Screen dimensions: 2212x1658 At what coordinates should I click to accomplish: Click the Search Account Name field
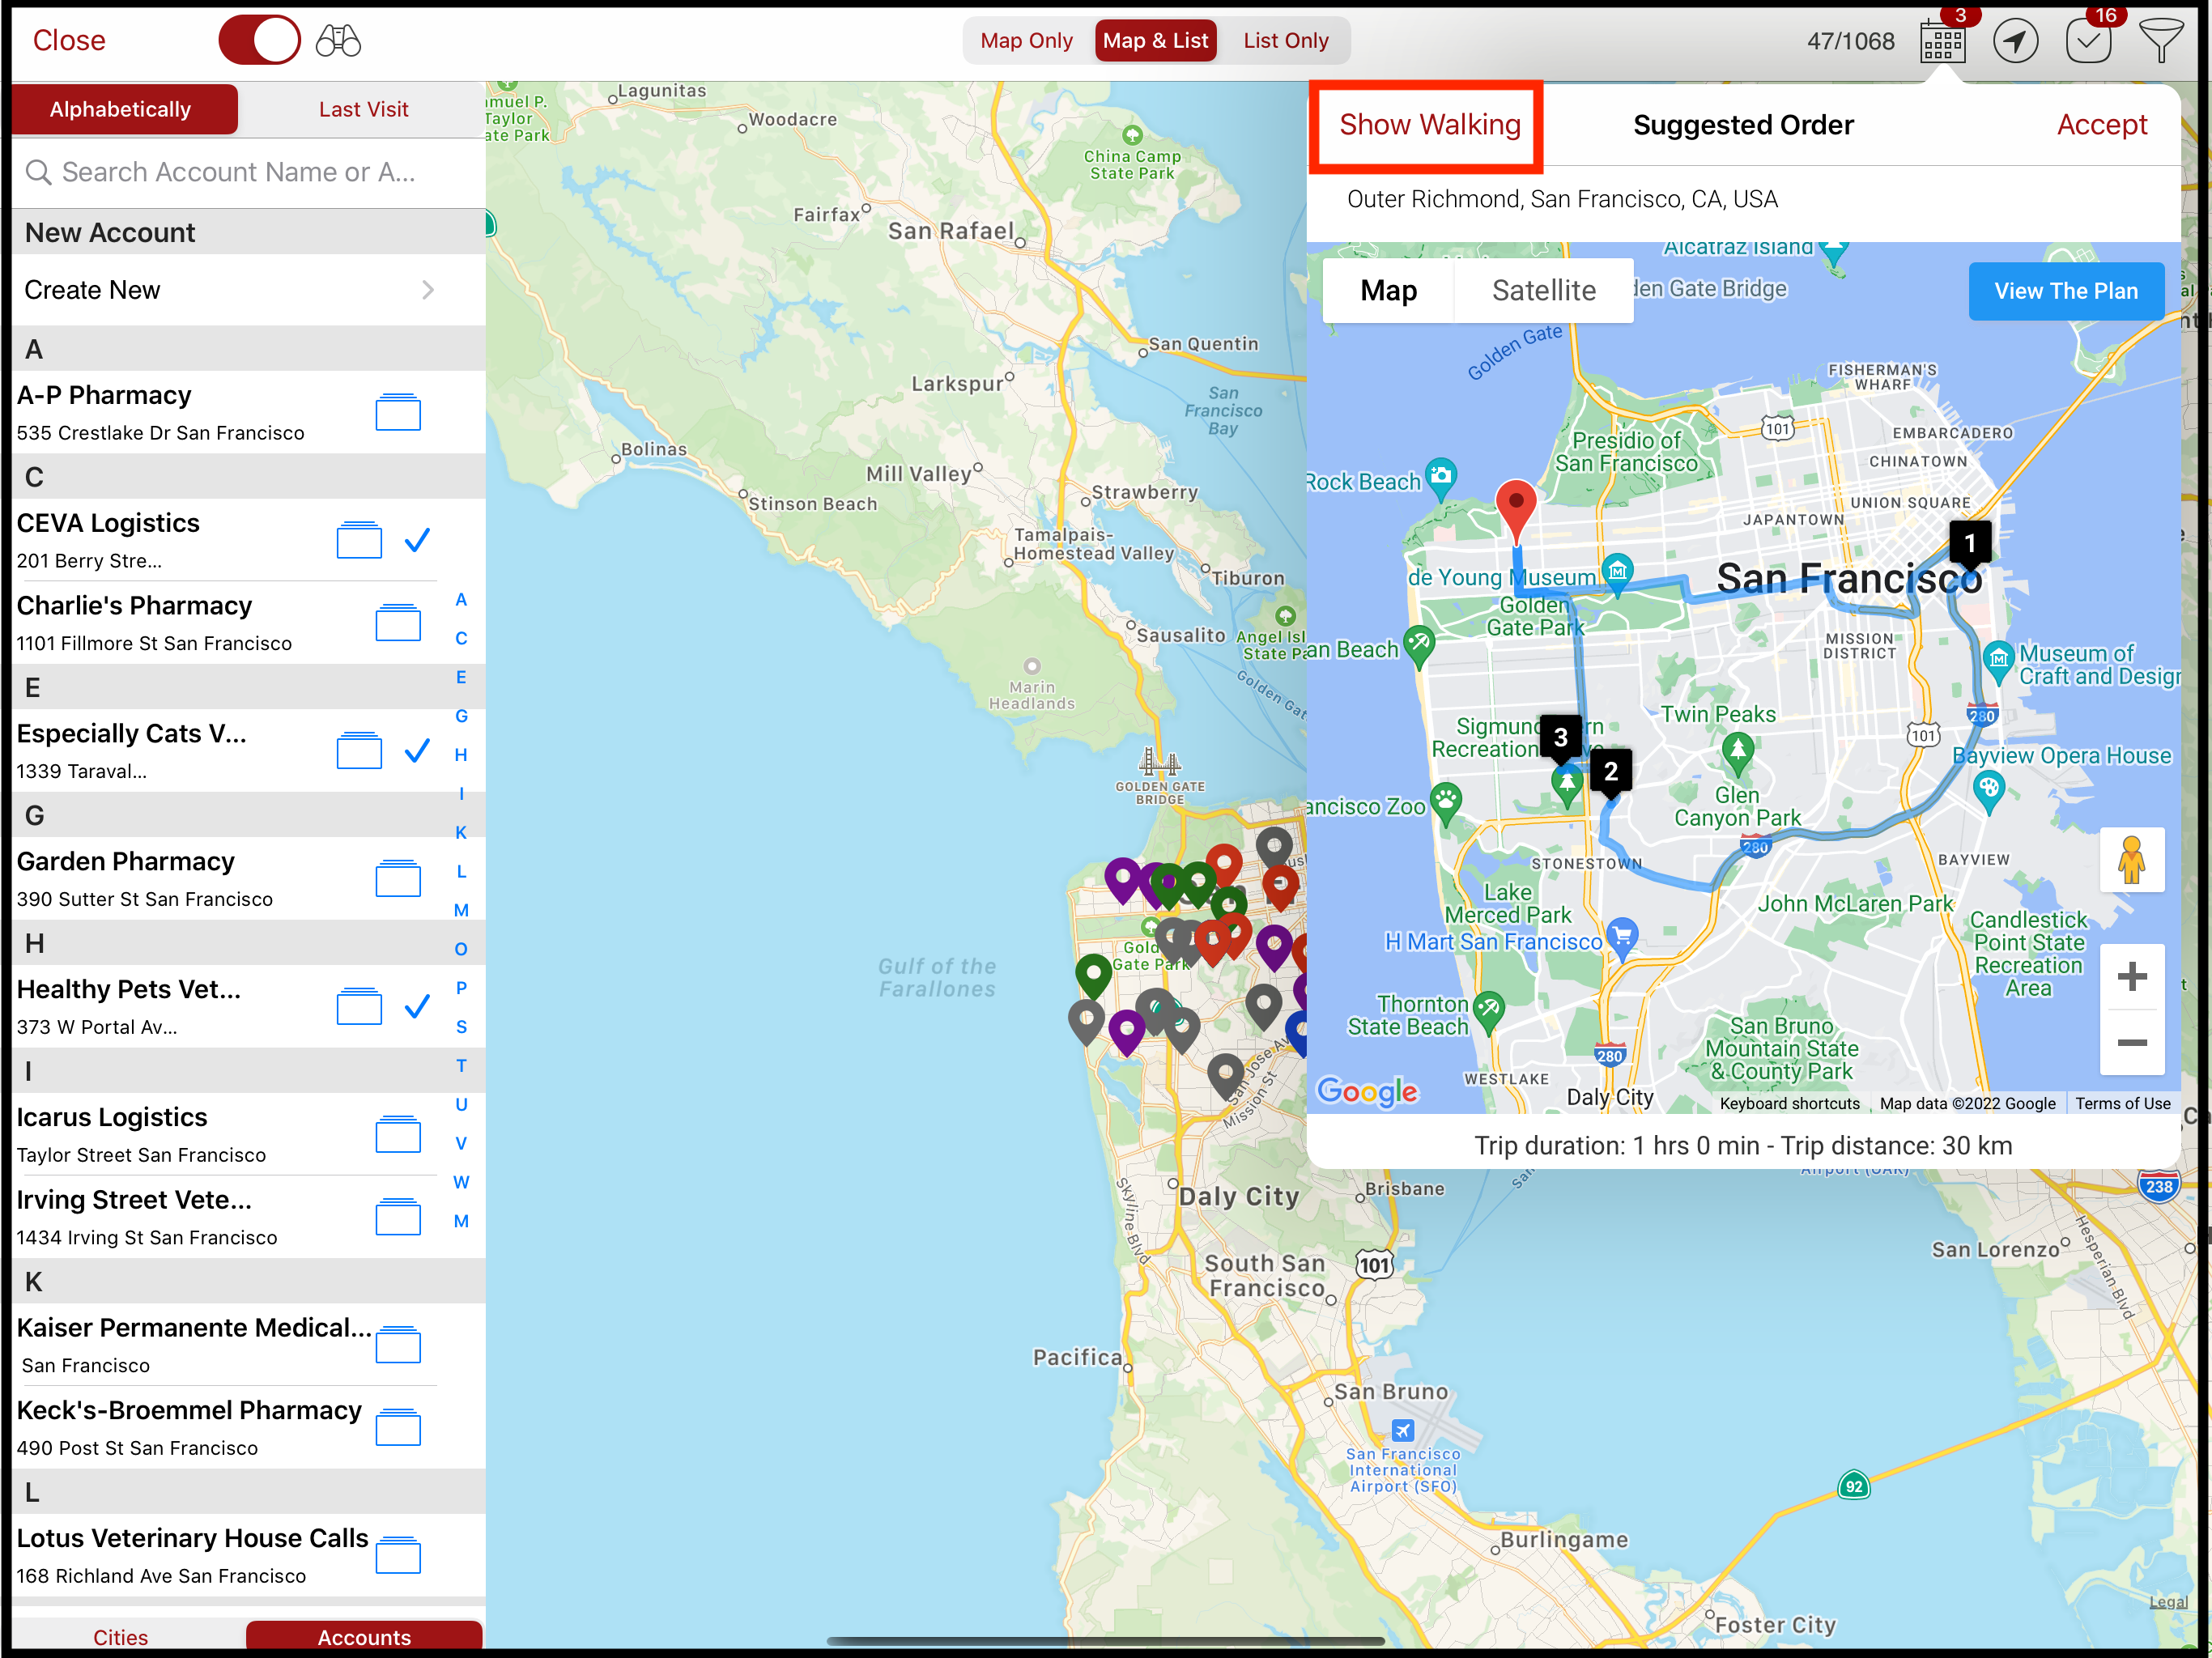point(240,172)
